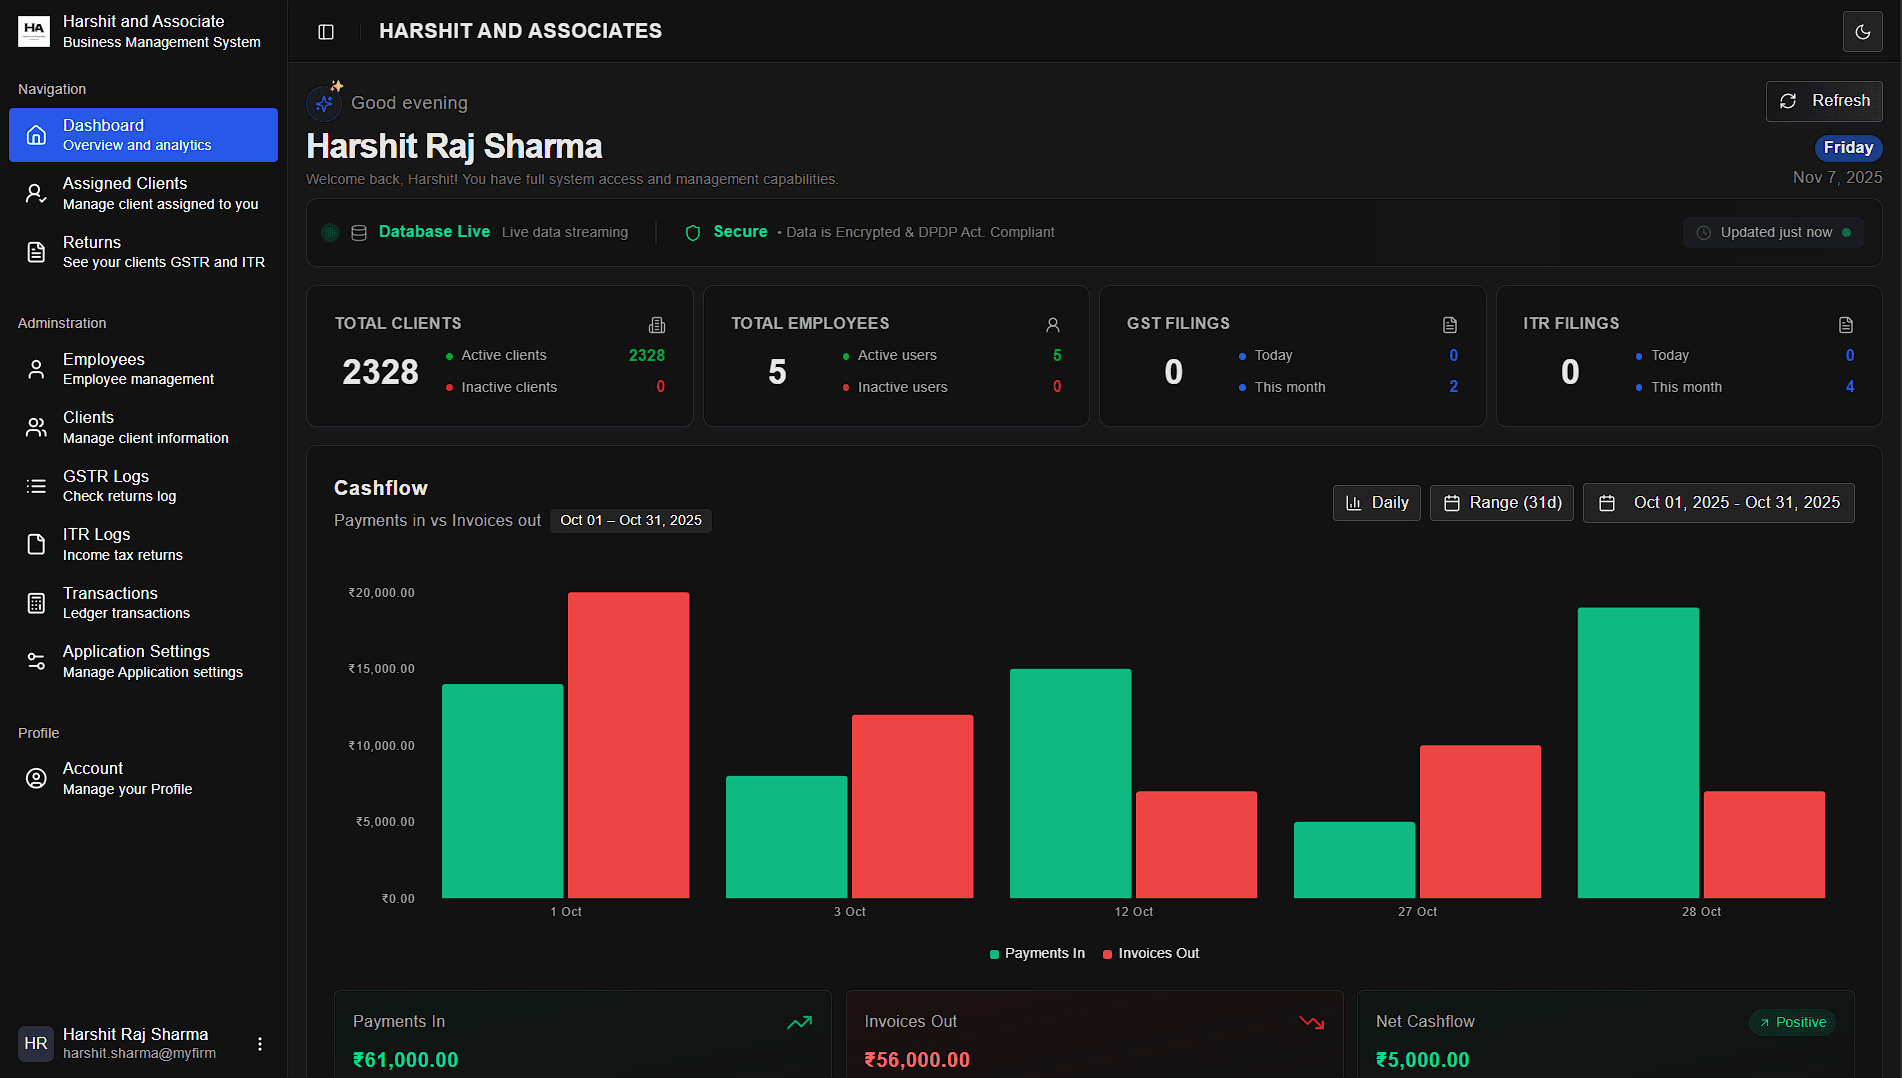Open GSTR Logs with the list icon
Viewport: 1902px width, 1078px height.
[x=36, y=486]
